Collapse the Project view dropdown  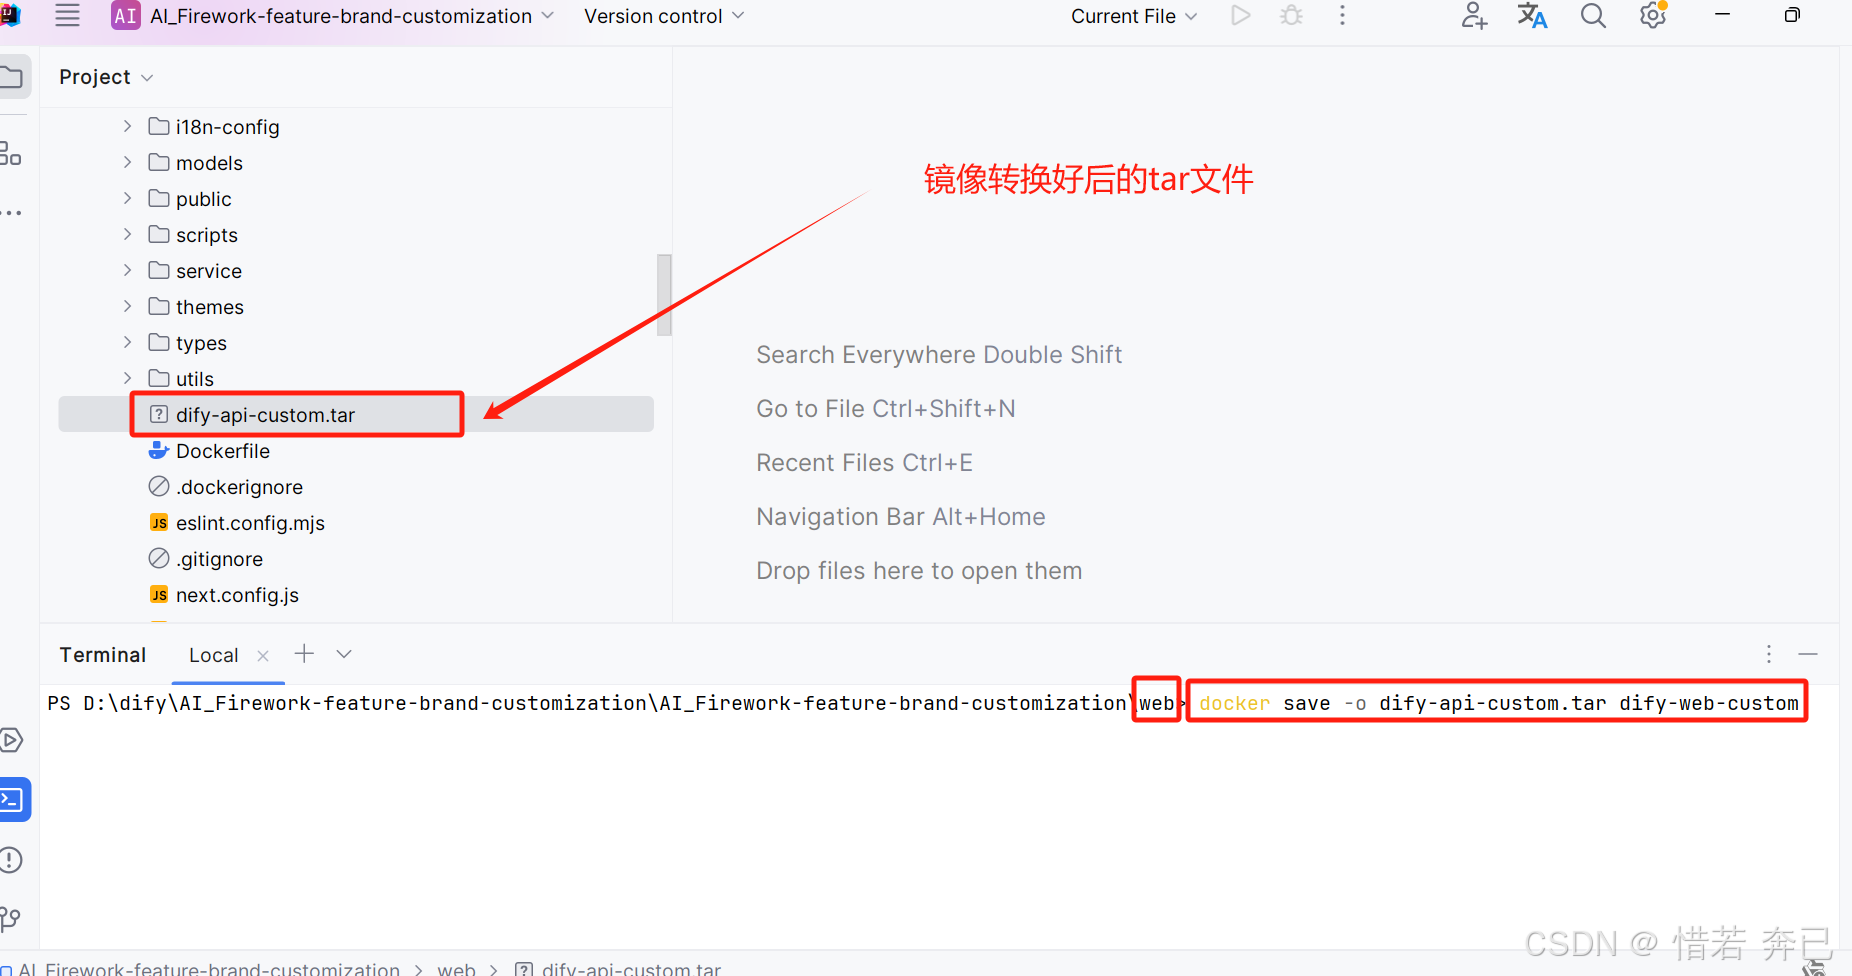[147, 76]
